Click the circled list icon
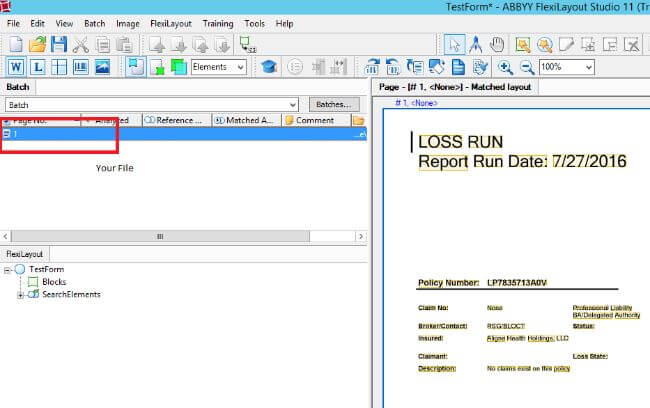Viewport: 650px width, 408px height. tap(295, 67)
